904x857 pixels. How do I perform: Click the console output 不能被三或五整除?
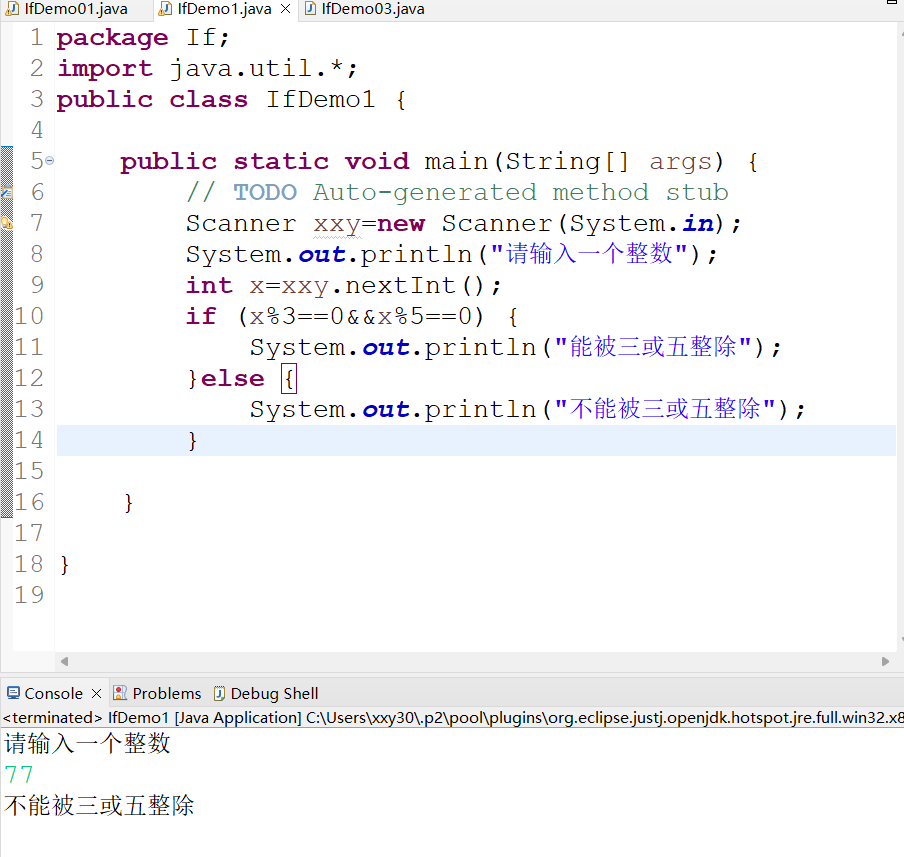[99, 806]
